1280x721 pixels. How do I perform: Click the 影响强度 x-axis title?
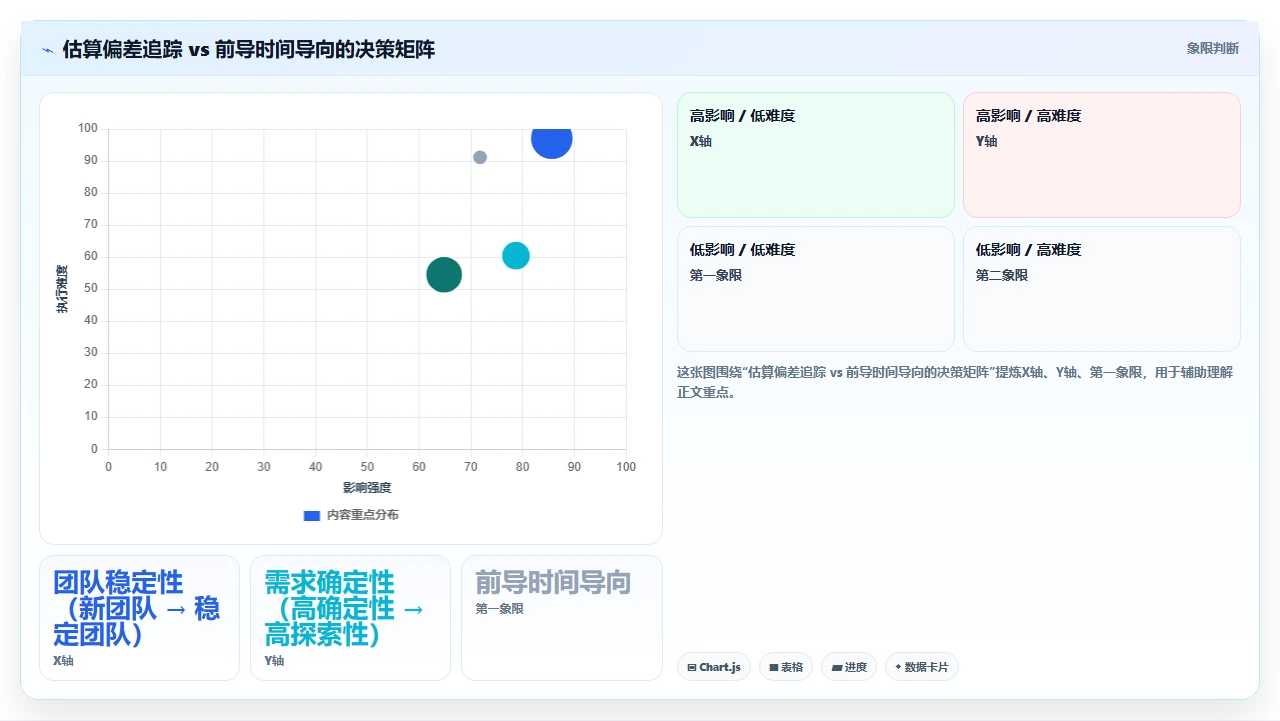[367, 488]
